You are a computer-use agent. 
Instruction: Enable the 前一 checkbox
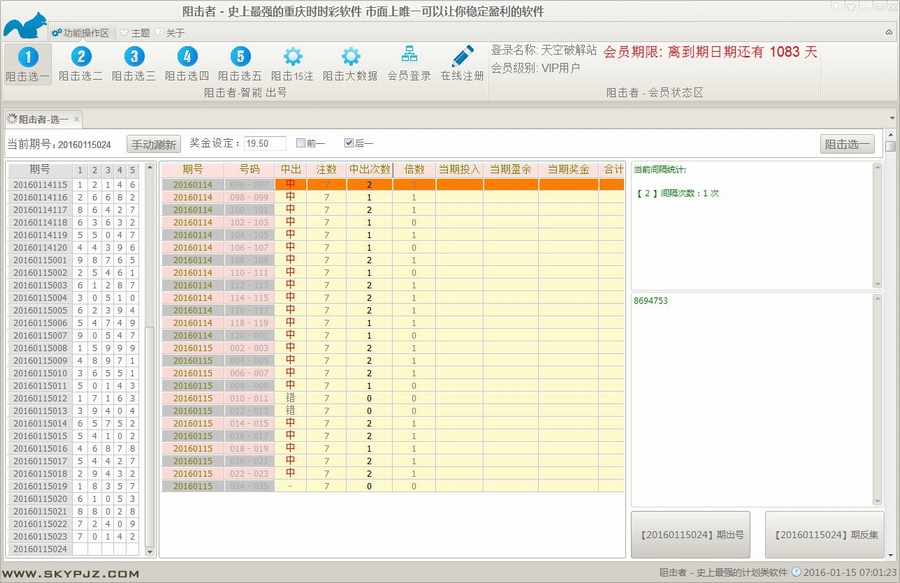pyautogui.click(x=301, y=143)
